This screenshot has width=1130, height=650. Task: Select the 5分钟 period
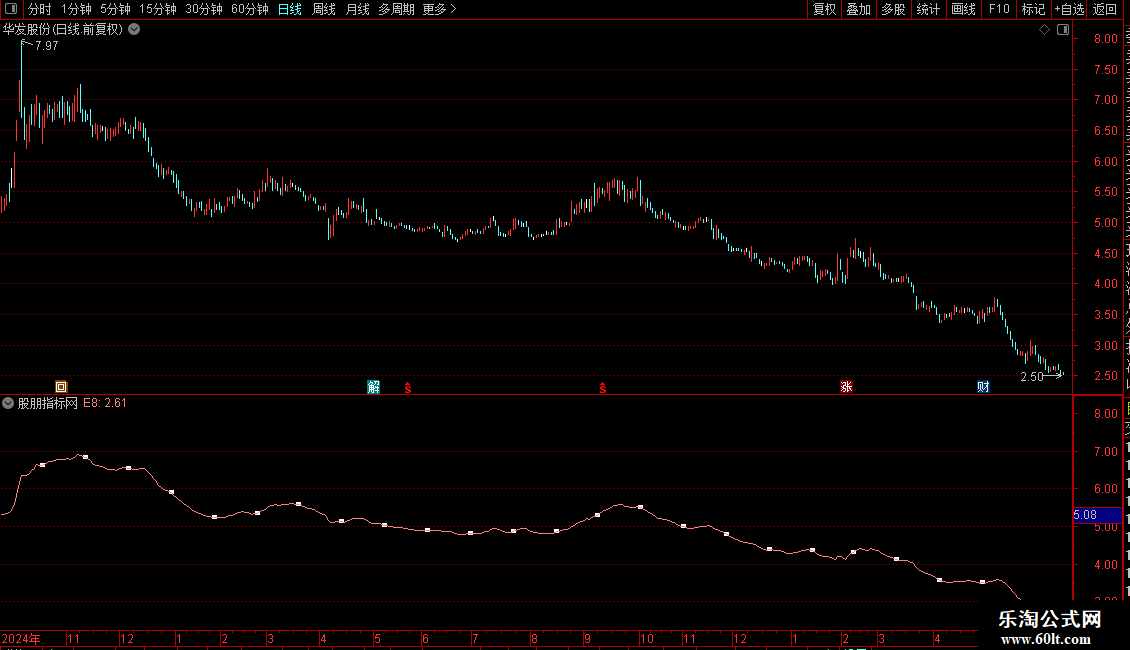[x=115, y=9]
